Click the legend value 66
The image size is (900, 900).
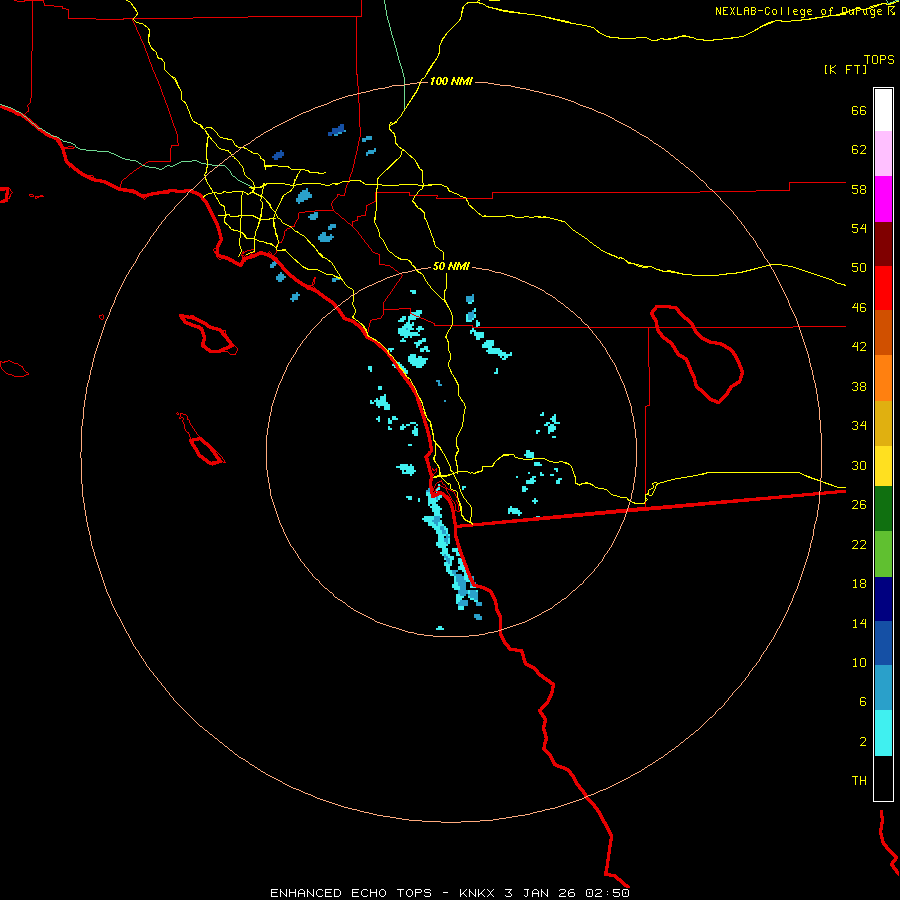tap(859, 110)
